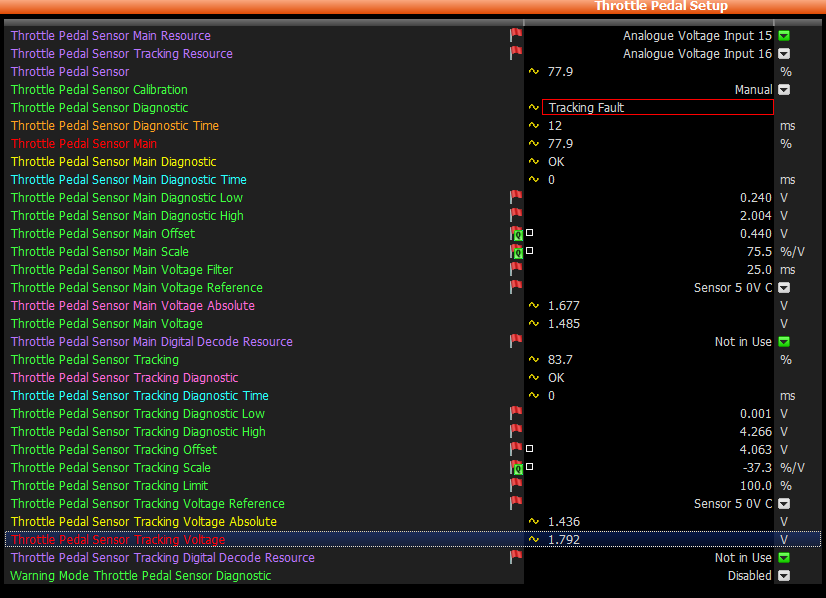Click wave icon beside Tracking Voltage value 1.792

click(x=533, y=540)
